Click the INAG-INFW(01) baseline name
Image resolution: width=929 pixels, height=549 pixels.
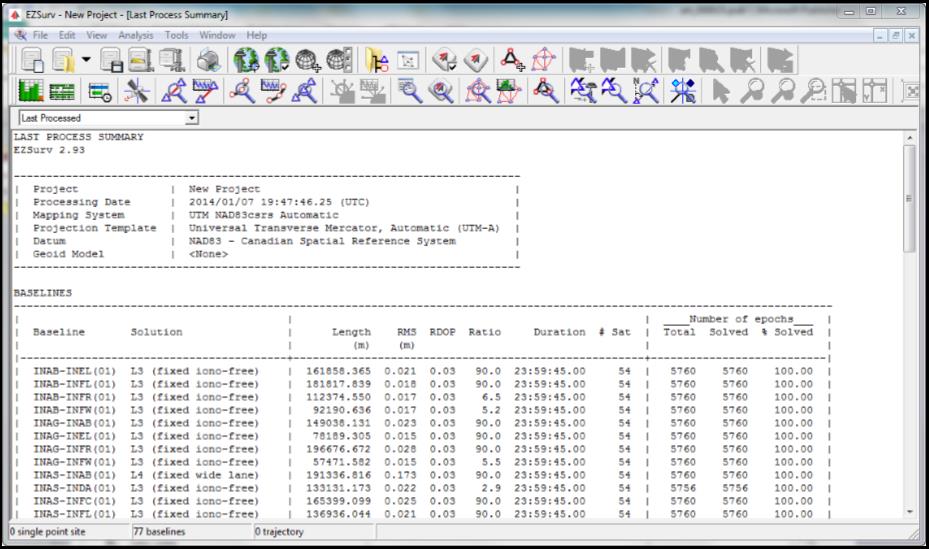tap(74, 462)
